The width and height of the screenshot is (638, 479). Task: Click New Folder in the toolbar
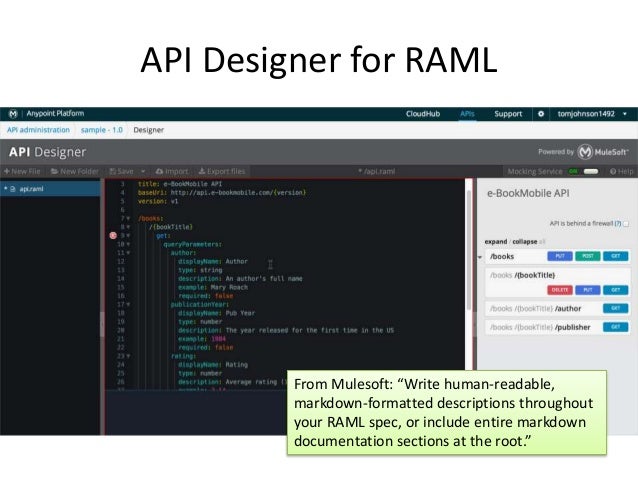[x=74, y=171]
